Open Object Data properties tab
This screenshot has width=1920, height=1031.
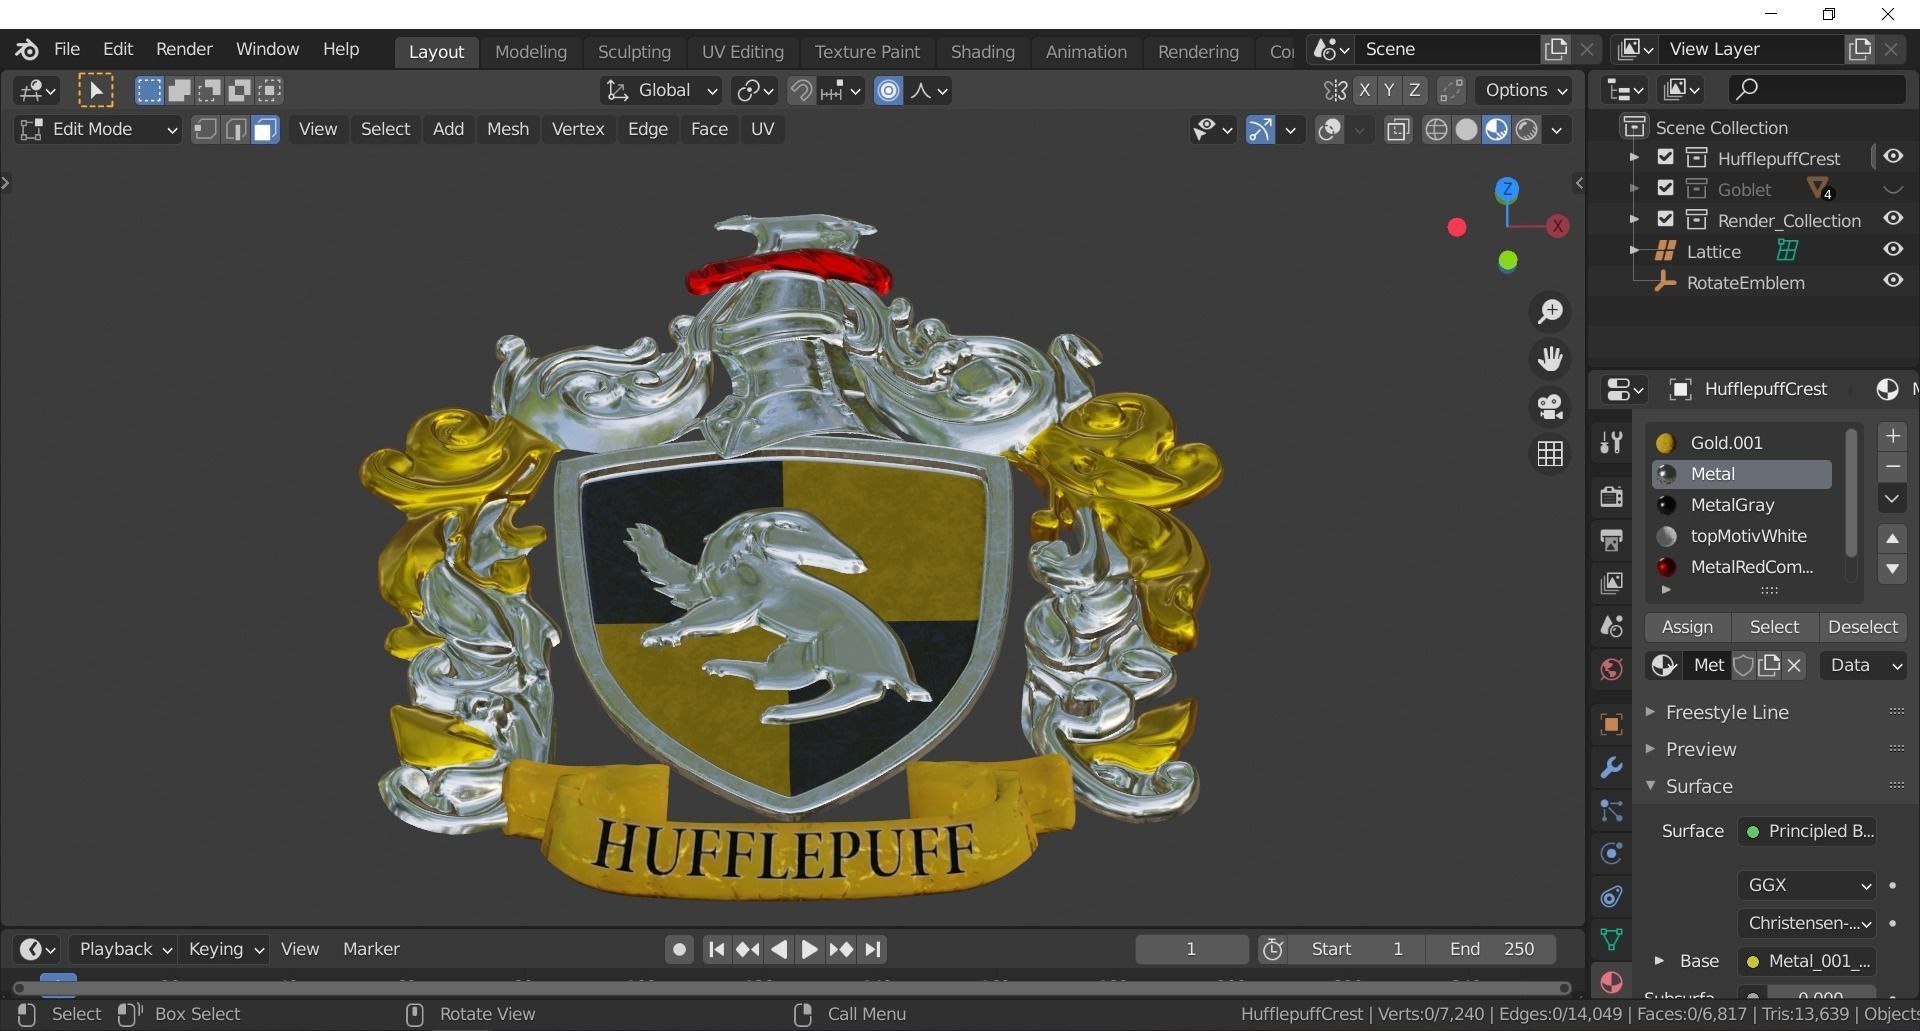click(1611, 939)
